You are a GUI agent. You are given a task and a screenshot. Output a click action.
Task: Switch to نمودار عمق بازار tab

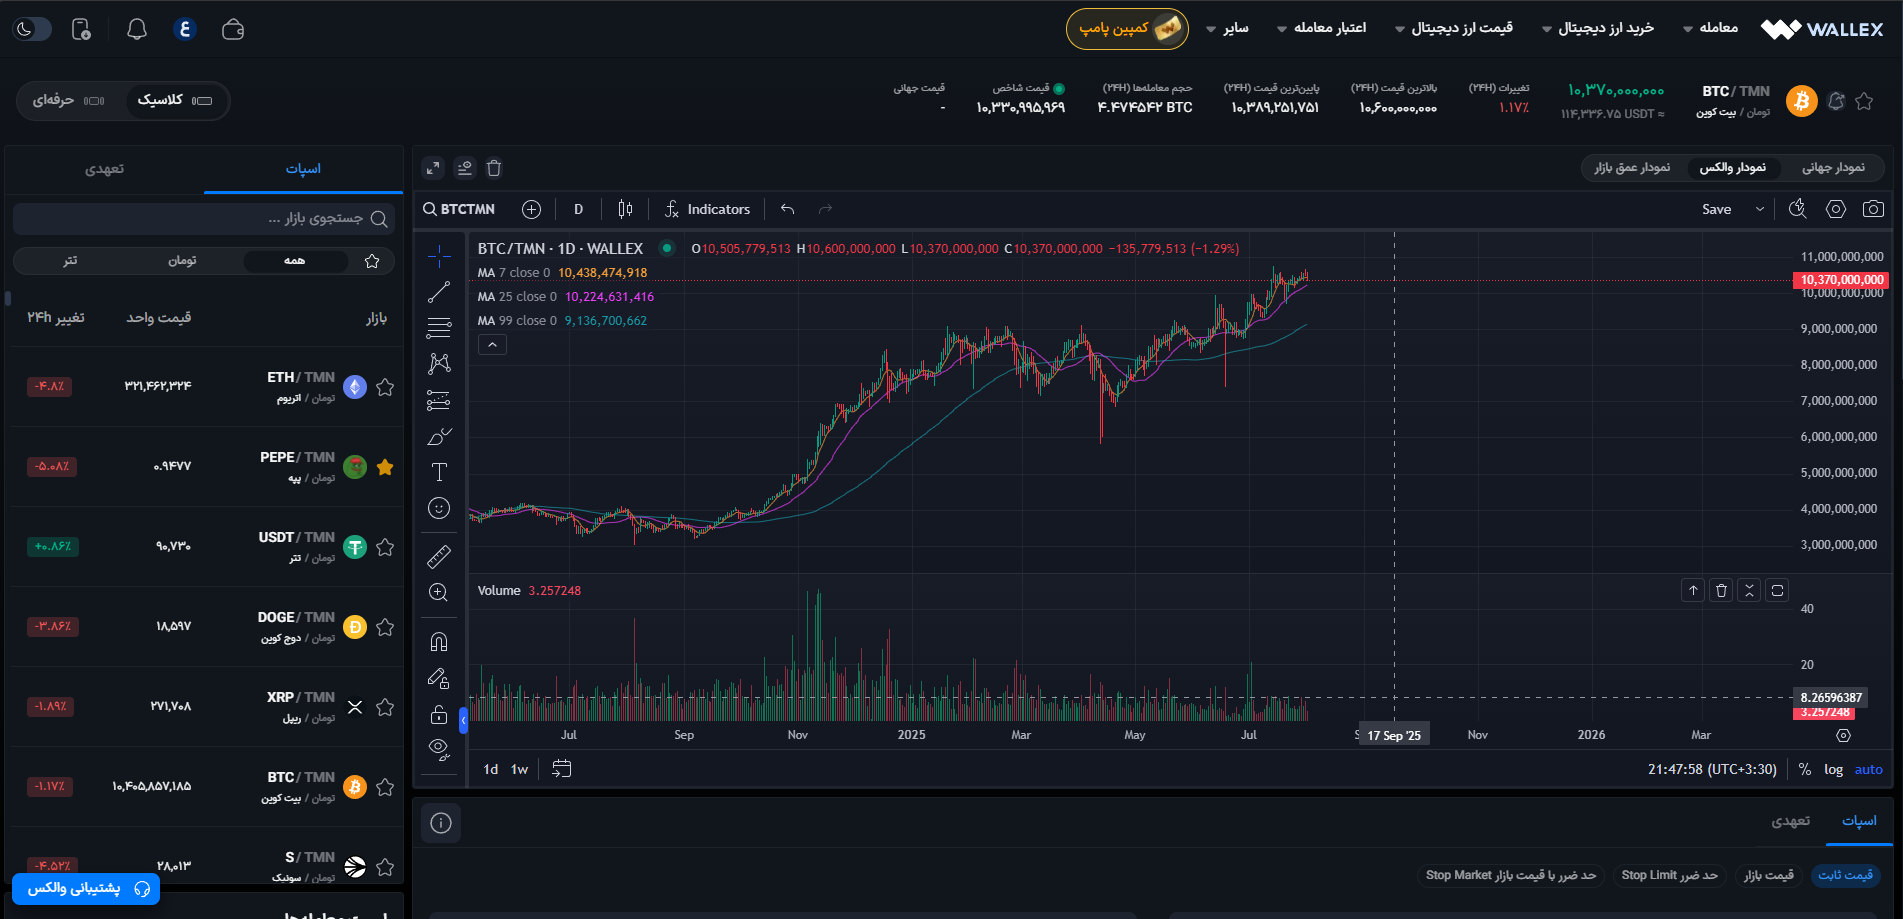[x=1632, y=167]
